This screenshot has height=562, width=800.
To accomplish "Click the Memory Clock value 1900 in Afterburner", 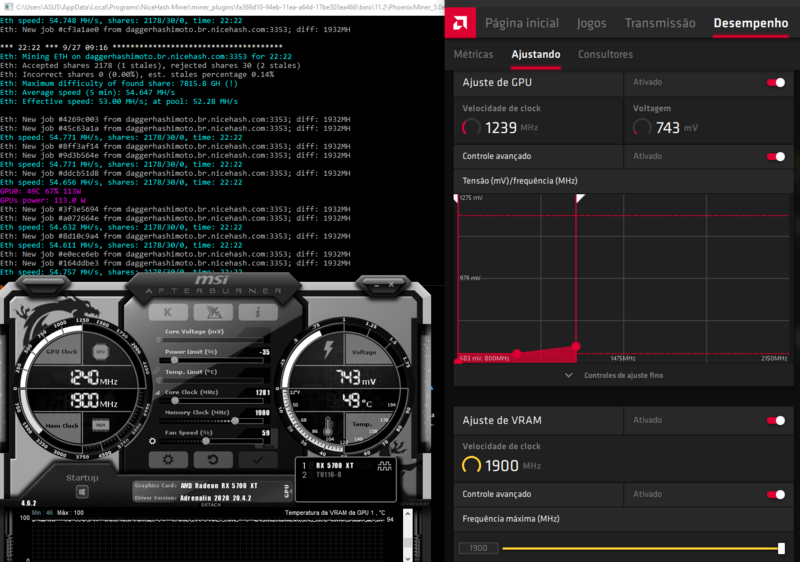I will coord(262,413).
